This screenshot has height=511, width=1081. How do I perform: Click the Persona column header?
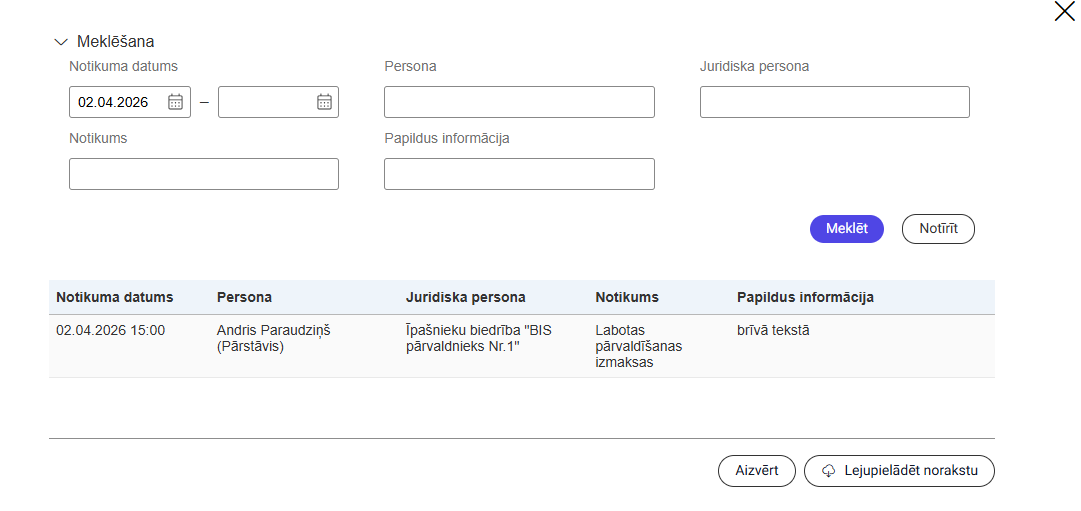(x=244, y=297)
